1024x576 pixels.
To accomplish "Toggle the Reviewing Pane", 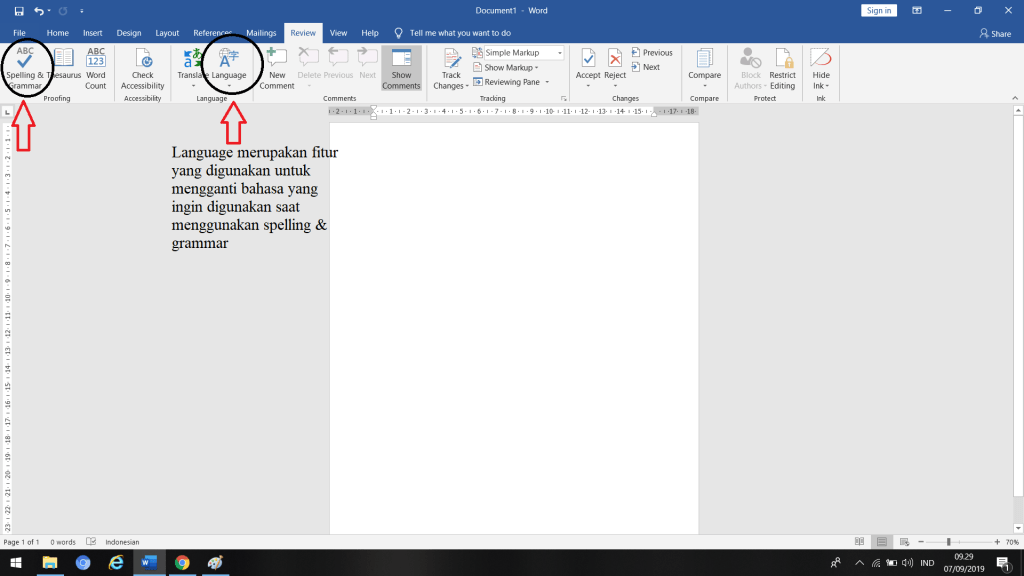I will [x=507, y=82].
